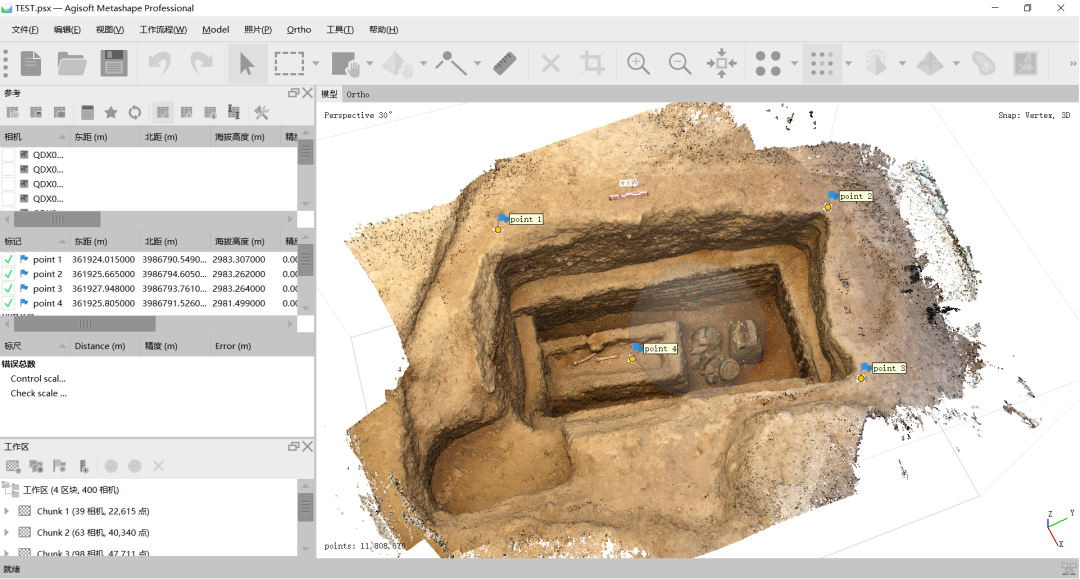This screenshot has width=1080, height=579.
Task: Open the Model menu
Action: tap(216, 30)
